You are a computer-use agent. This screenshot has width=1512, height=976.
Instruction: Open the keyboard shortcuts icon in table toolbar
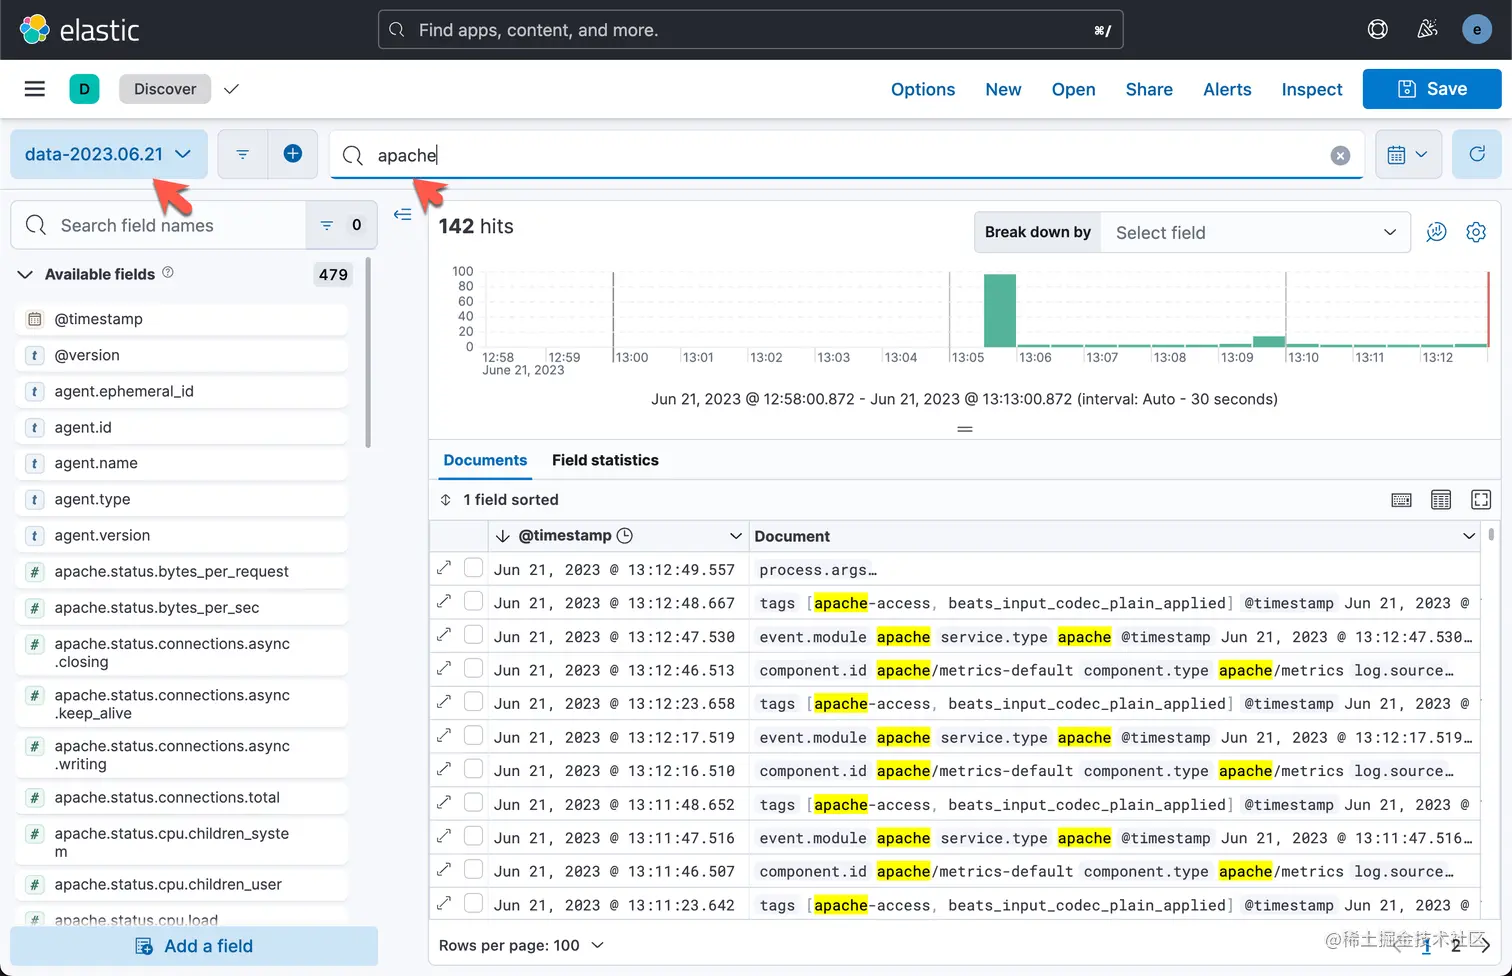click(1402, 500)
